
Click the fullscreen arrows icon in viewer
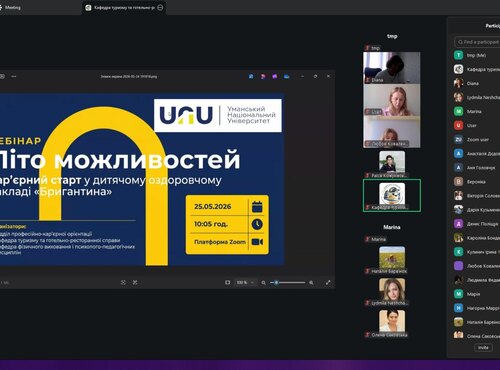click(x=328, y=282)
